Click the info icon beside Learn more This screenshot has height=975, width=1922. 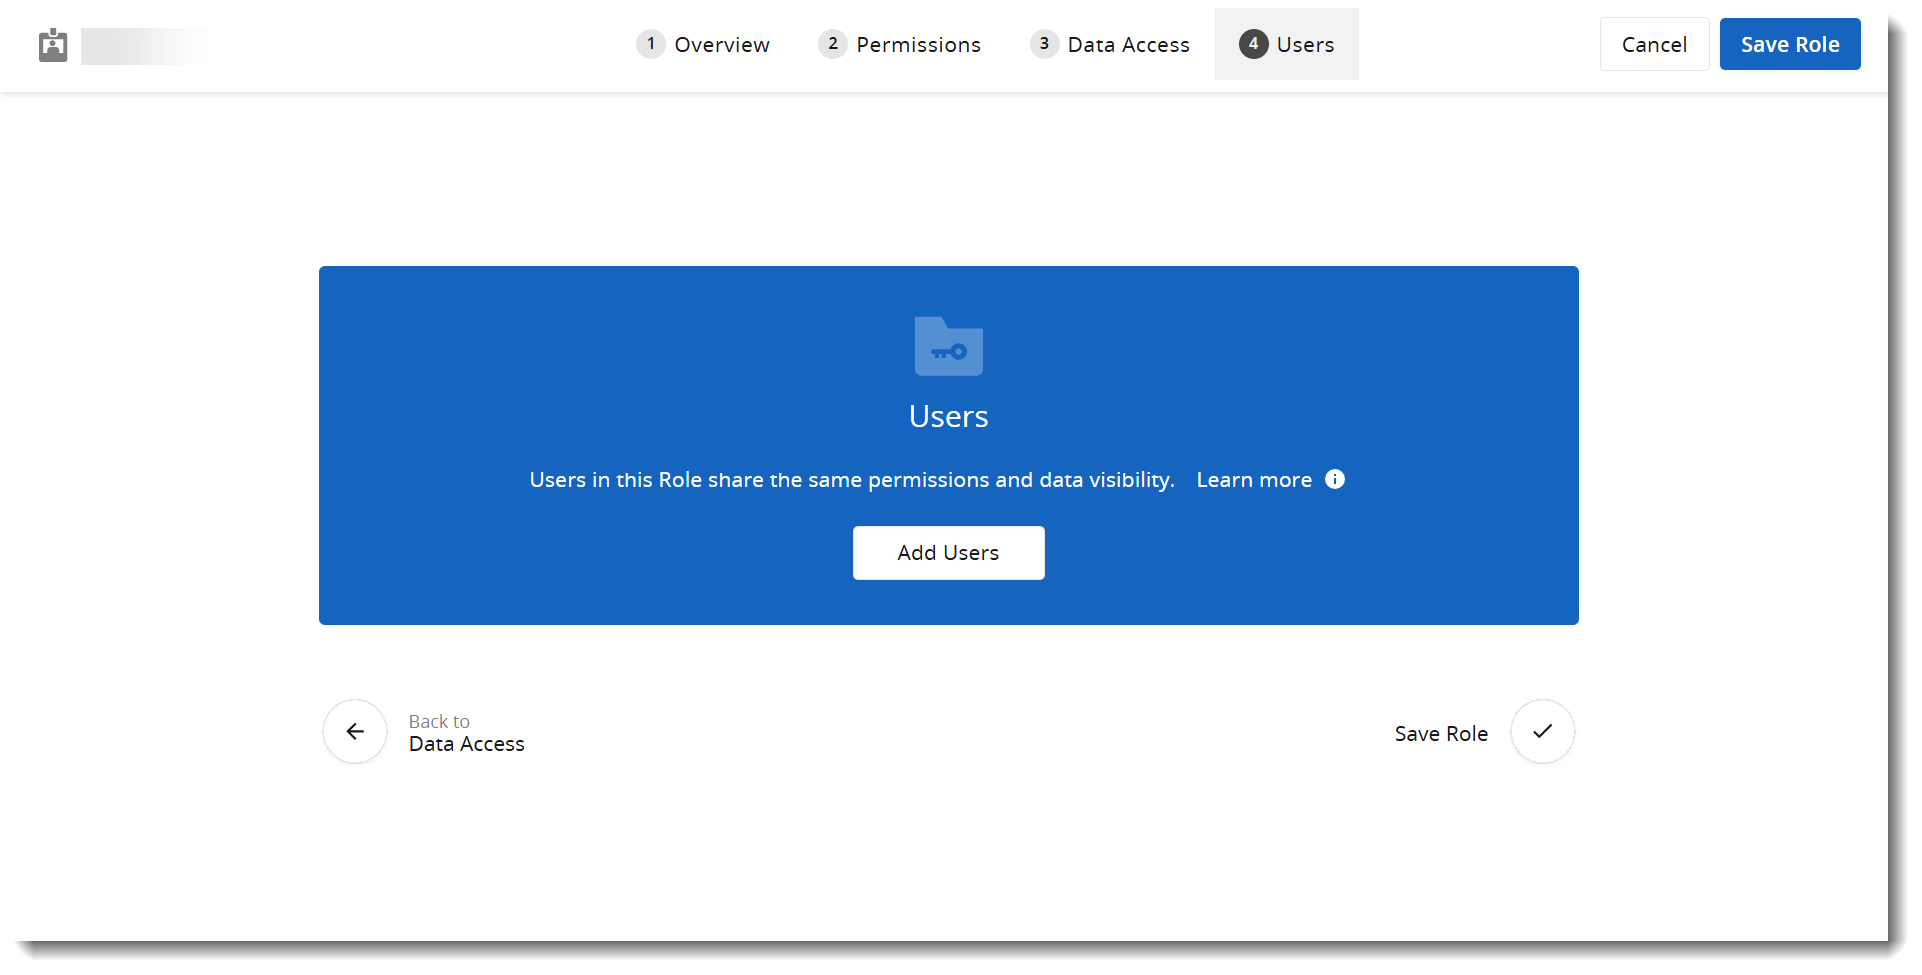1334,479
